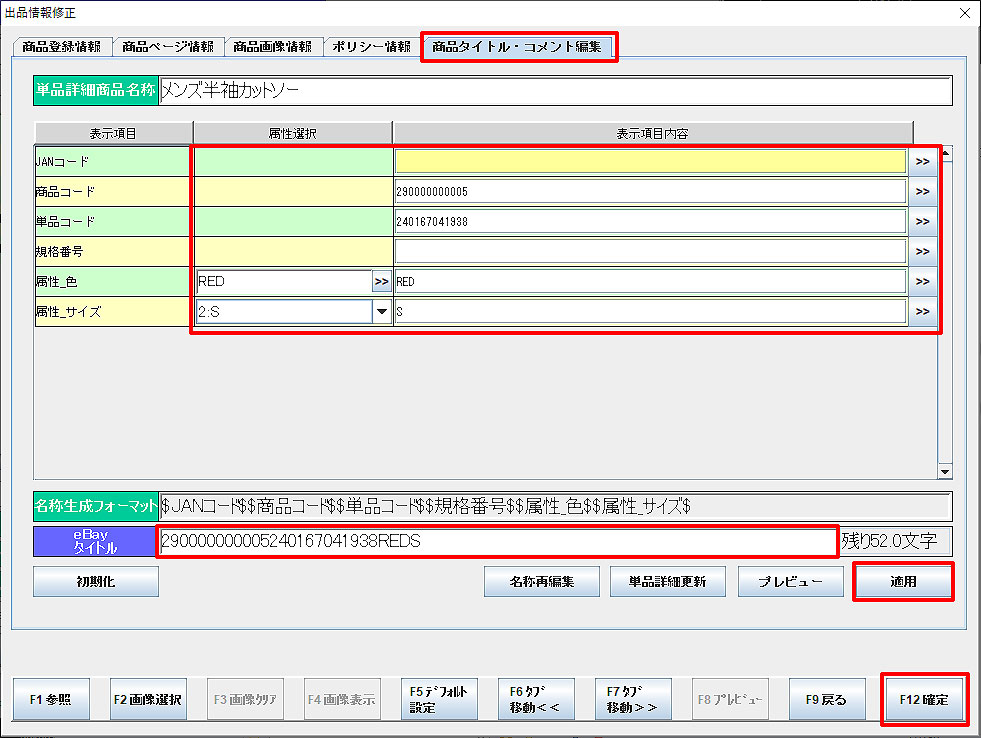Click the >> button beside the RED attribute selector
This screenshot has width=981, height=738.
[381, 282]
